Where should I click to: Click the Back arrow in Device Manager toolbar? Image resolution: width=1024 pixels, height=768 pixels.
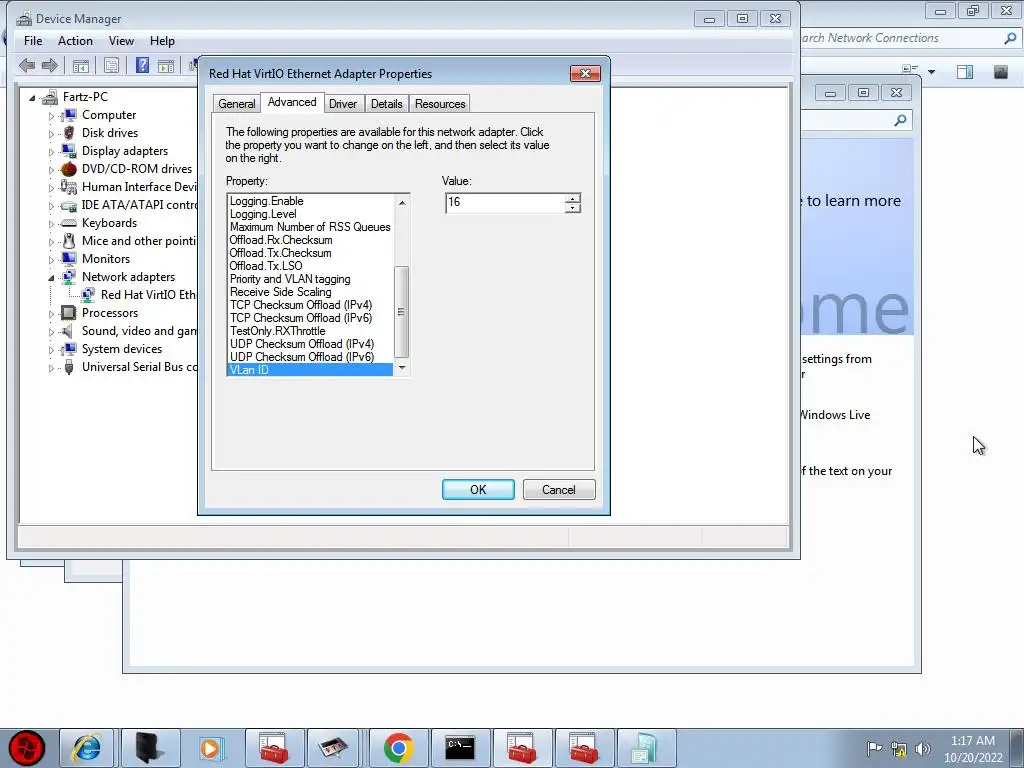[27, 65]
